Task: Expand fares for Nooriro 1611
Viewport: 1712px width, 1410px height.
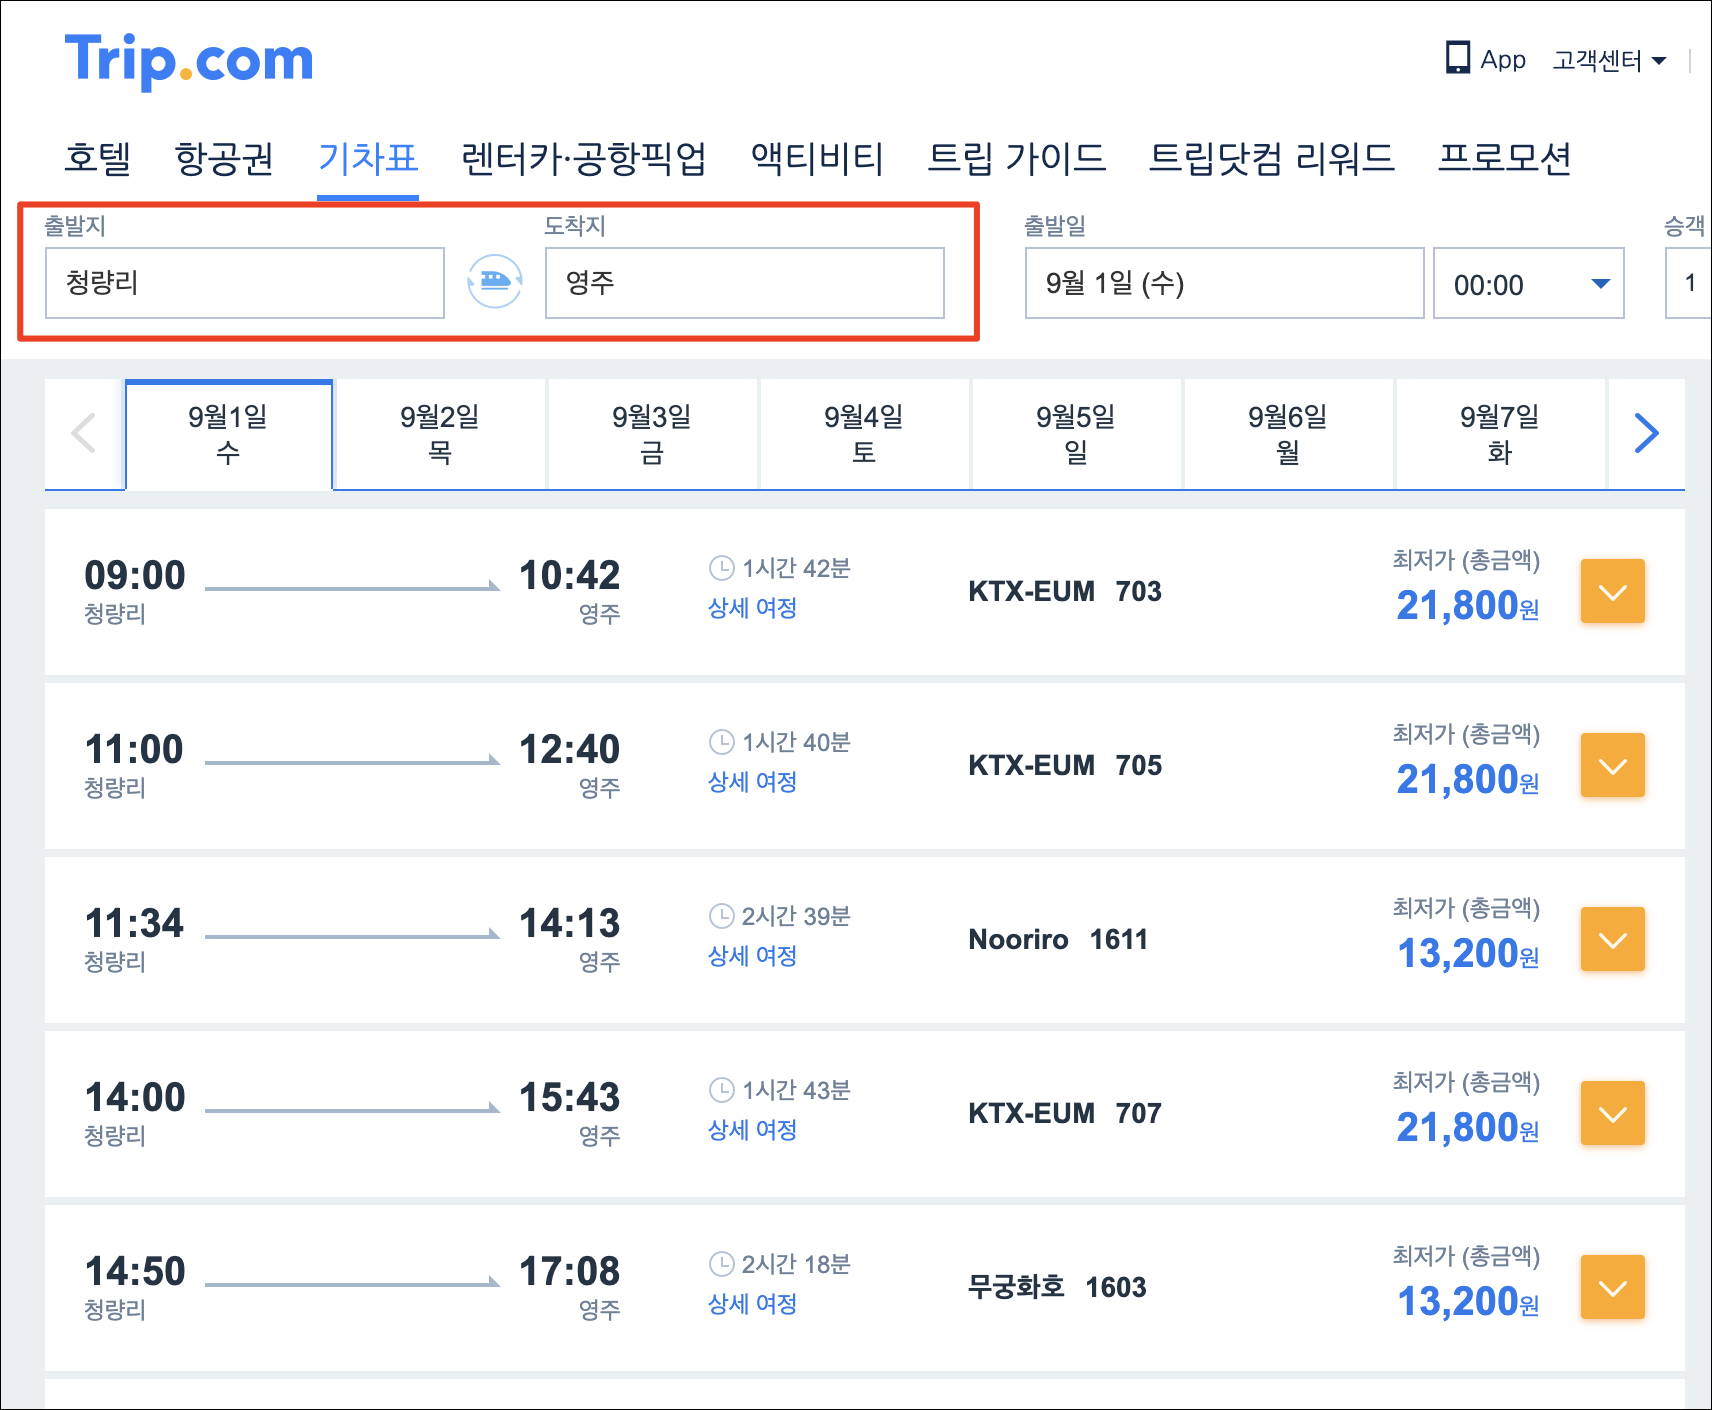Action: coord(1612,940)
